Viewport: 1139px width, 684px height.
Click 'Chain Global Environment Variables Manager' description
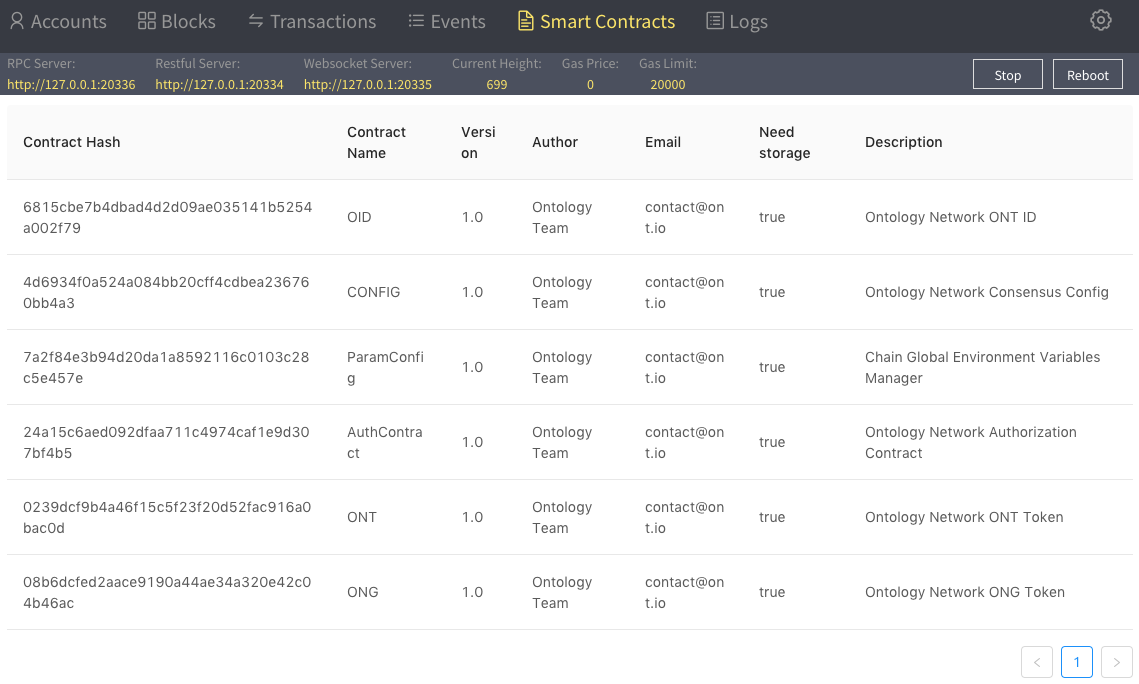pyautogui.click(x=982, y=367)
